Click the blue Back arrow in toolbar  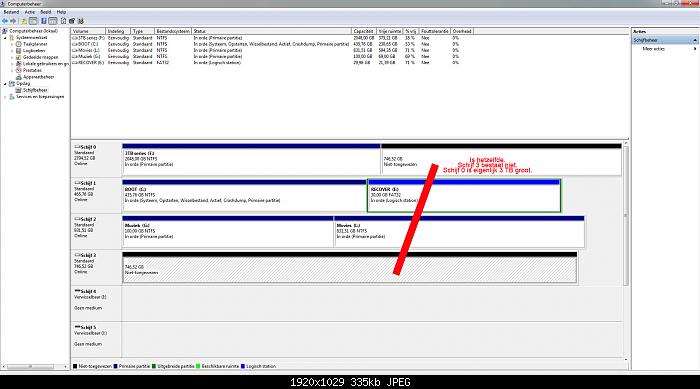pos(5,21)
